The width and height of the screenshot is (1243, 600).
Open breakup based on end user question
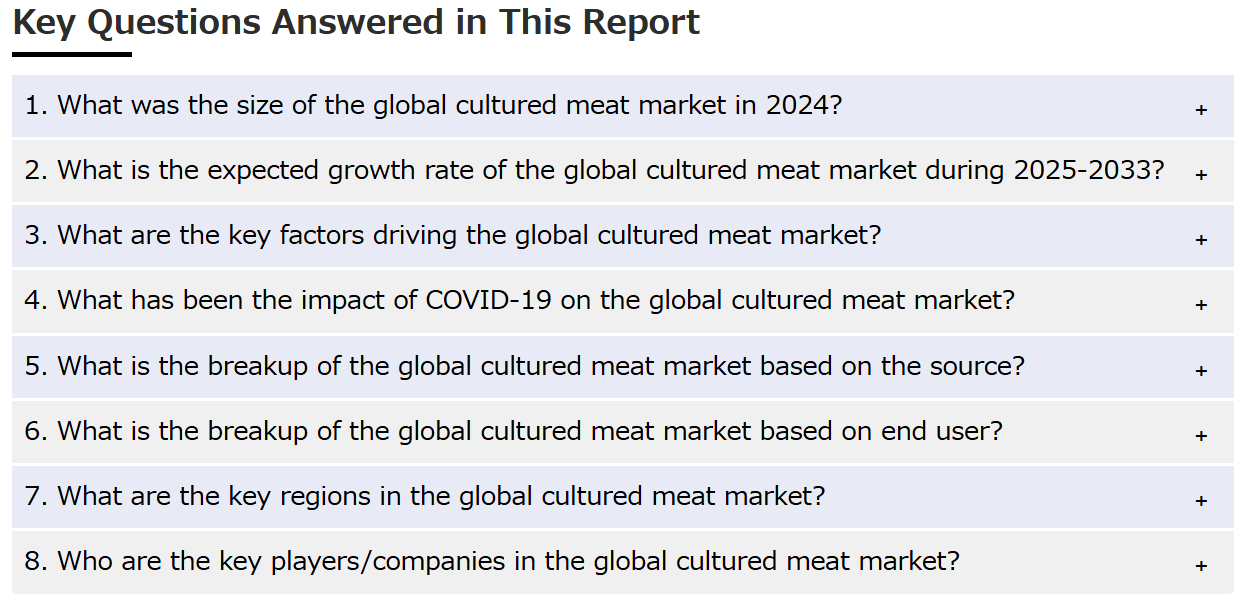pos(514,431)
